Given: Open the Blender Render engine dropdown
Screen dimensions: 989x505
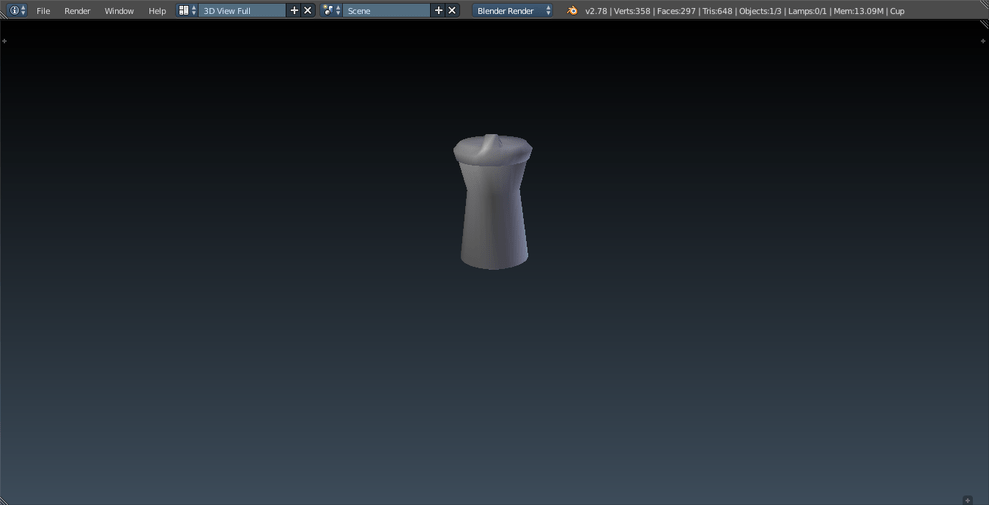Looking at the screenshot, I should click(513, 11).
